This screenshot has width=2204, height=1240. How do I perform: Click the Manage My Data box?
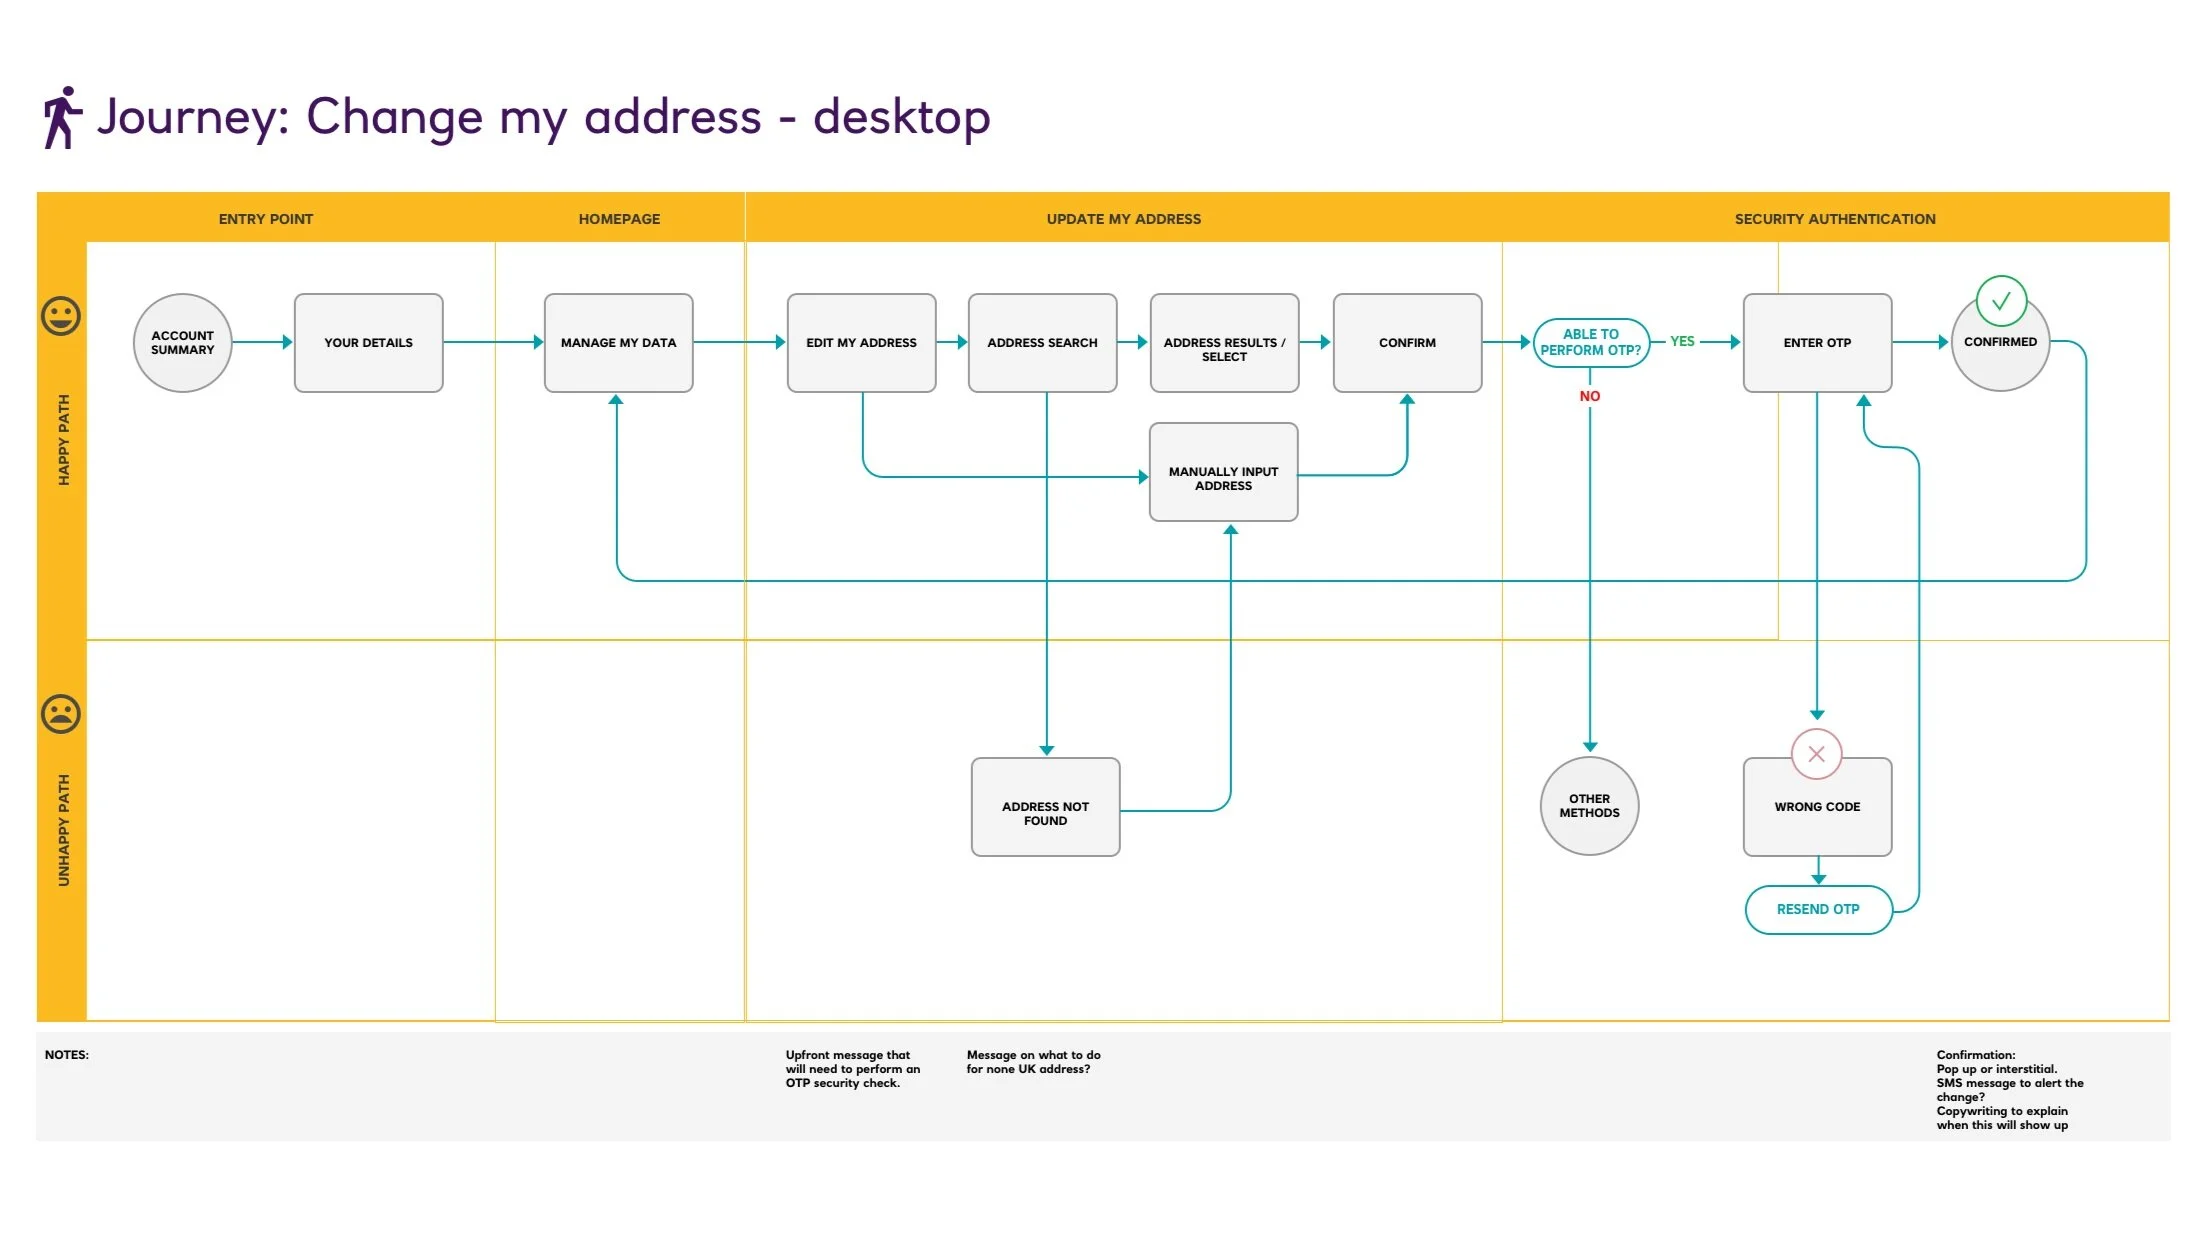(618, 343)
